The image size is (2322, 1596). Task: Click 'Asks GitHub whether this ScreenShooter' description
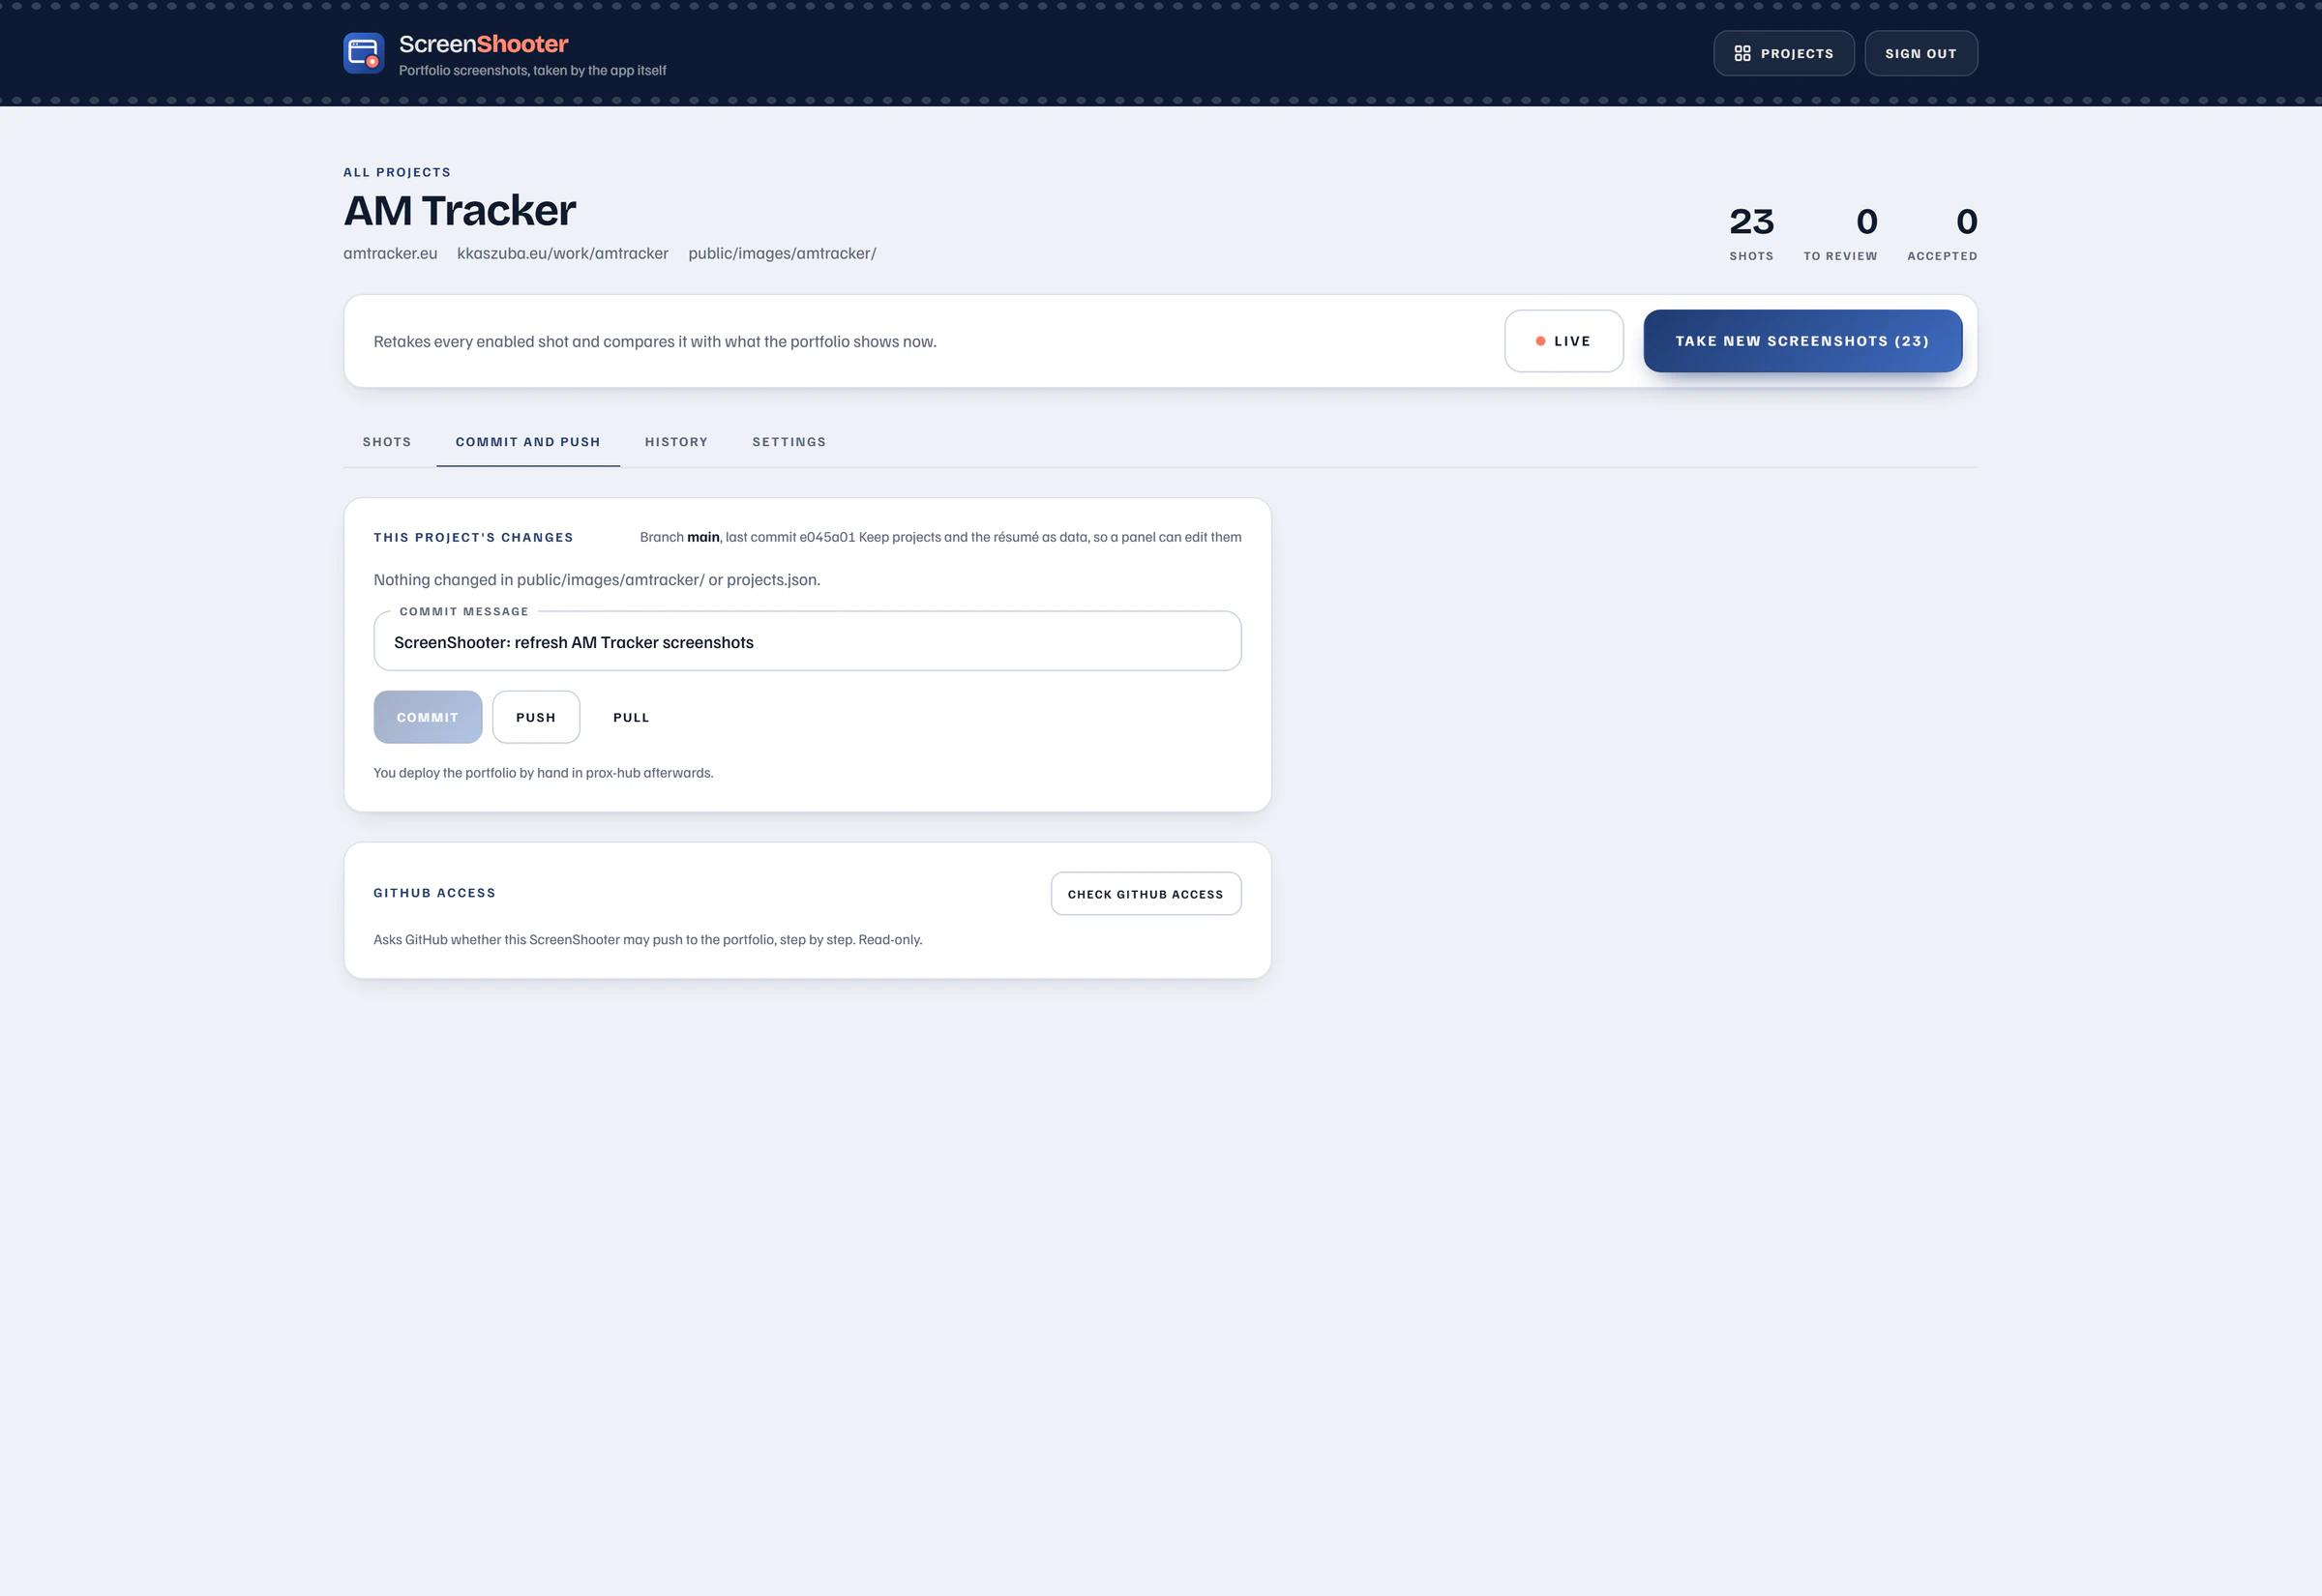coord(648,940)
